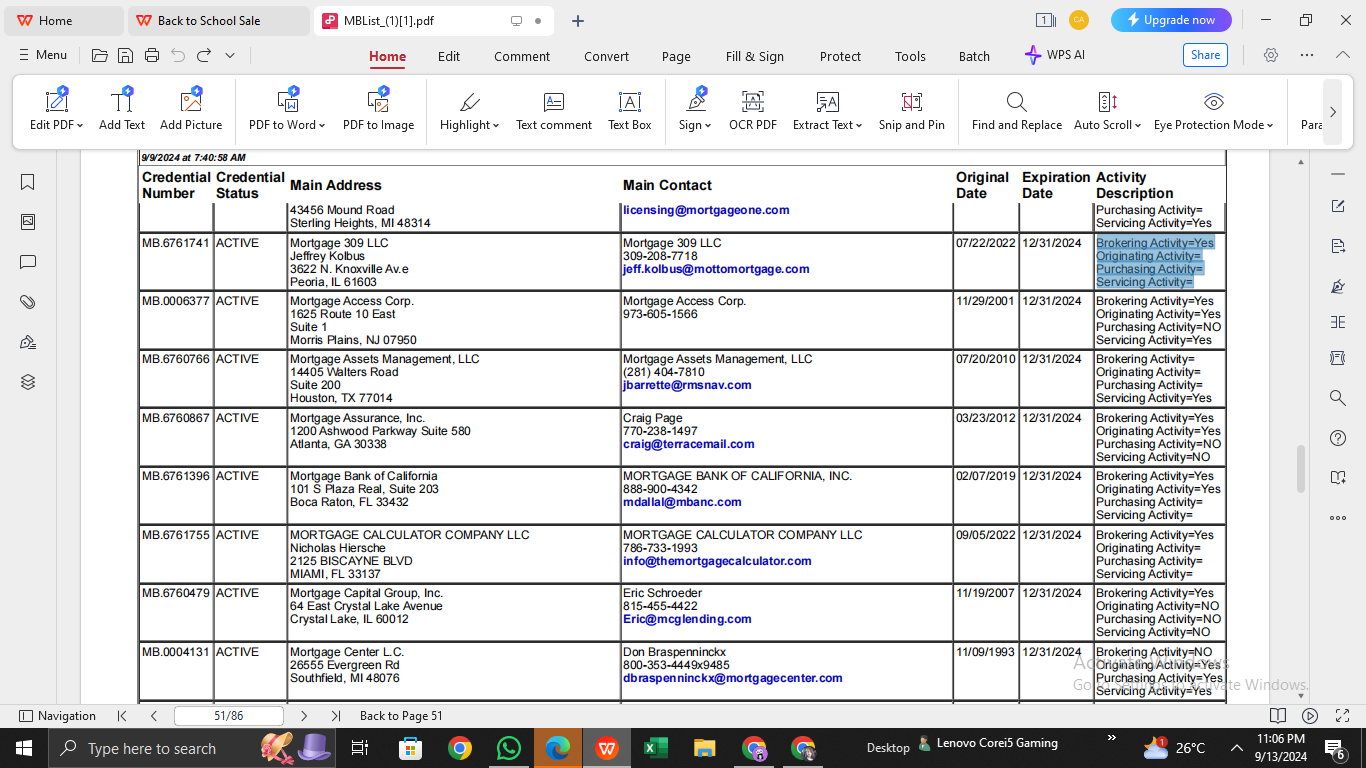The width and height of the screenshot is (1366, 768).
Task: Click the Share button
Action: (1205, 55)
